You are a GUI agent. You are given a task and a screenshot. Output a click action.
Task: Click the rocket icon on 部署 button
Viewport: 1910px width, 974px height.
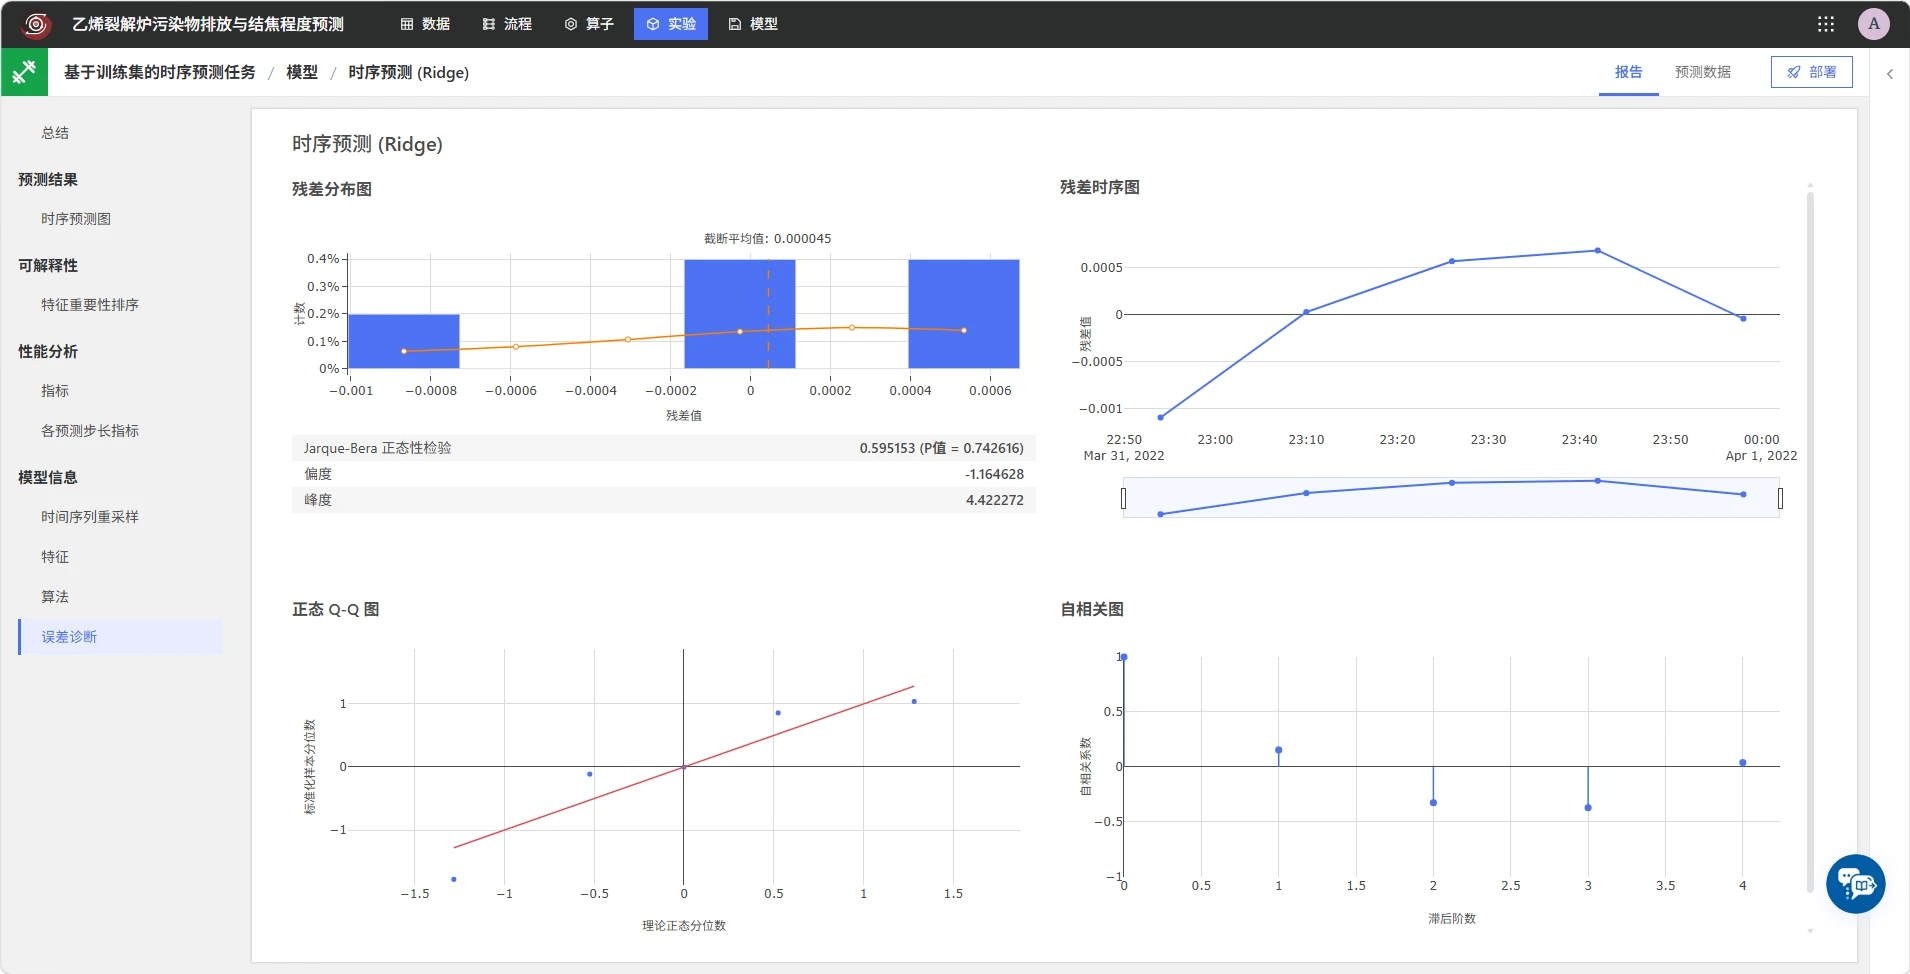[x=1794, y=72]
